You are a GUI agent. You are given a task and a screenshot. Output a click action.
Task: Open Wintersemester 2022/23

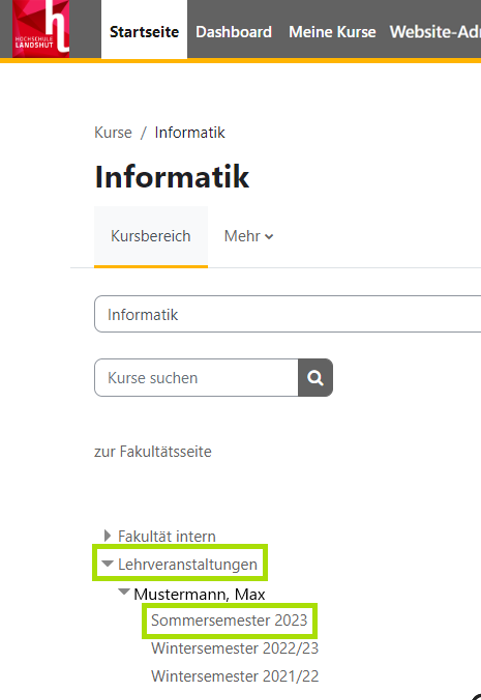(235, 648)
